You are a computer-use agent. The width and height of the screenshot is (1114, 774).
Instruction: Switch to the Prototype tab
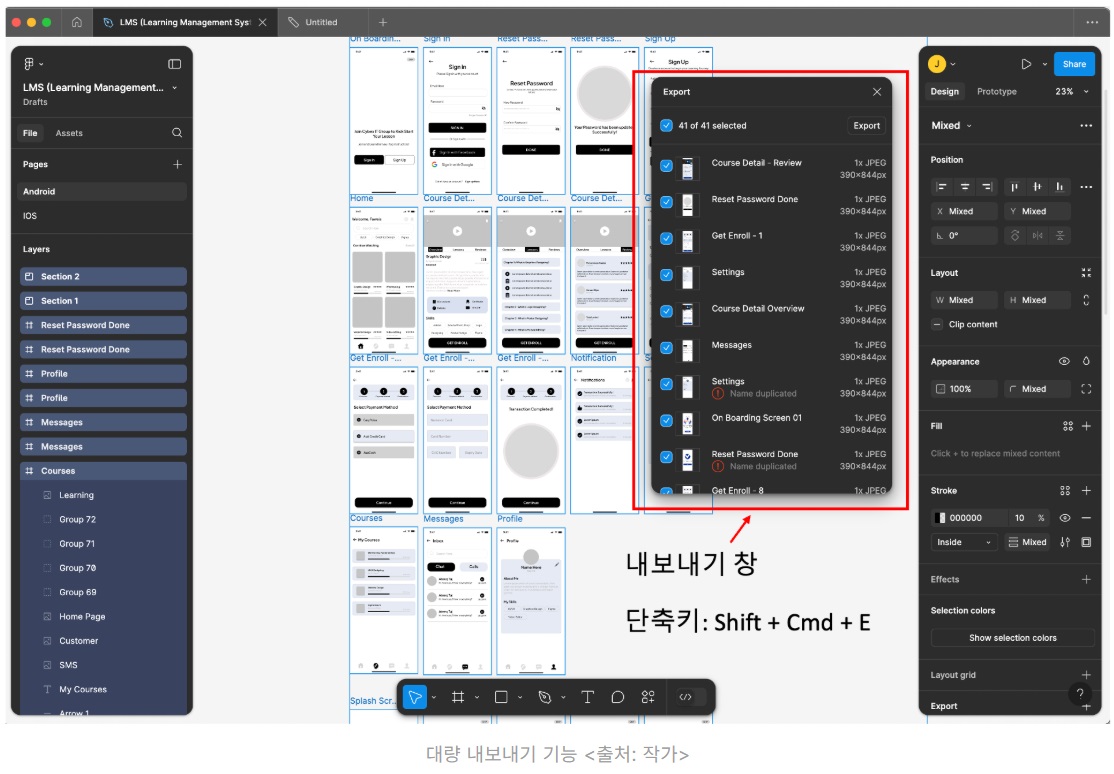(x=996, y=92)
